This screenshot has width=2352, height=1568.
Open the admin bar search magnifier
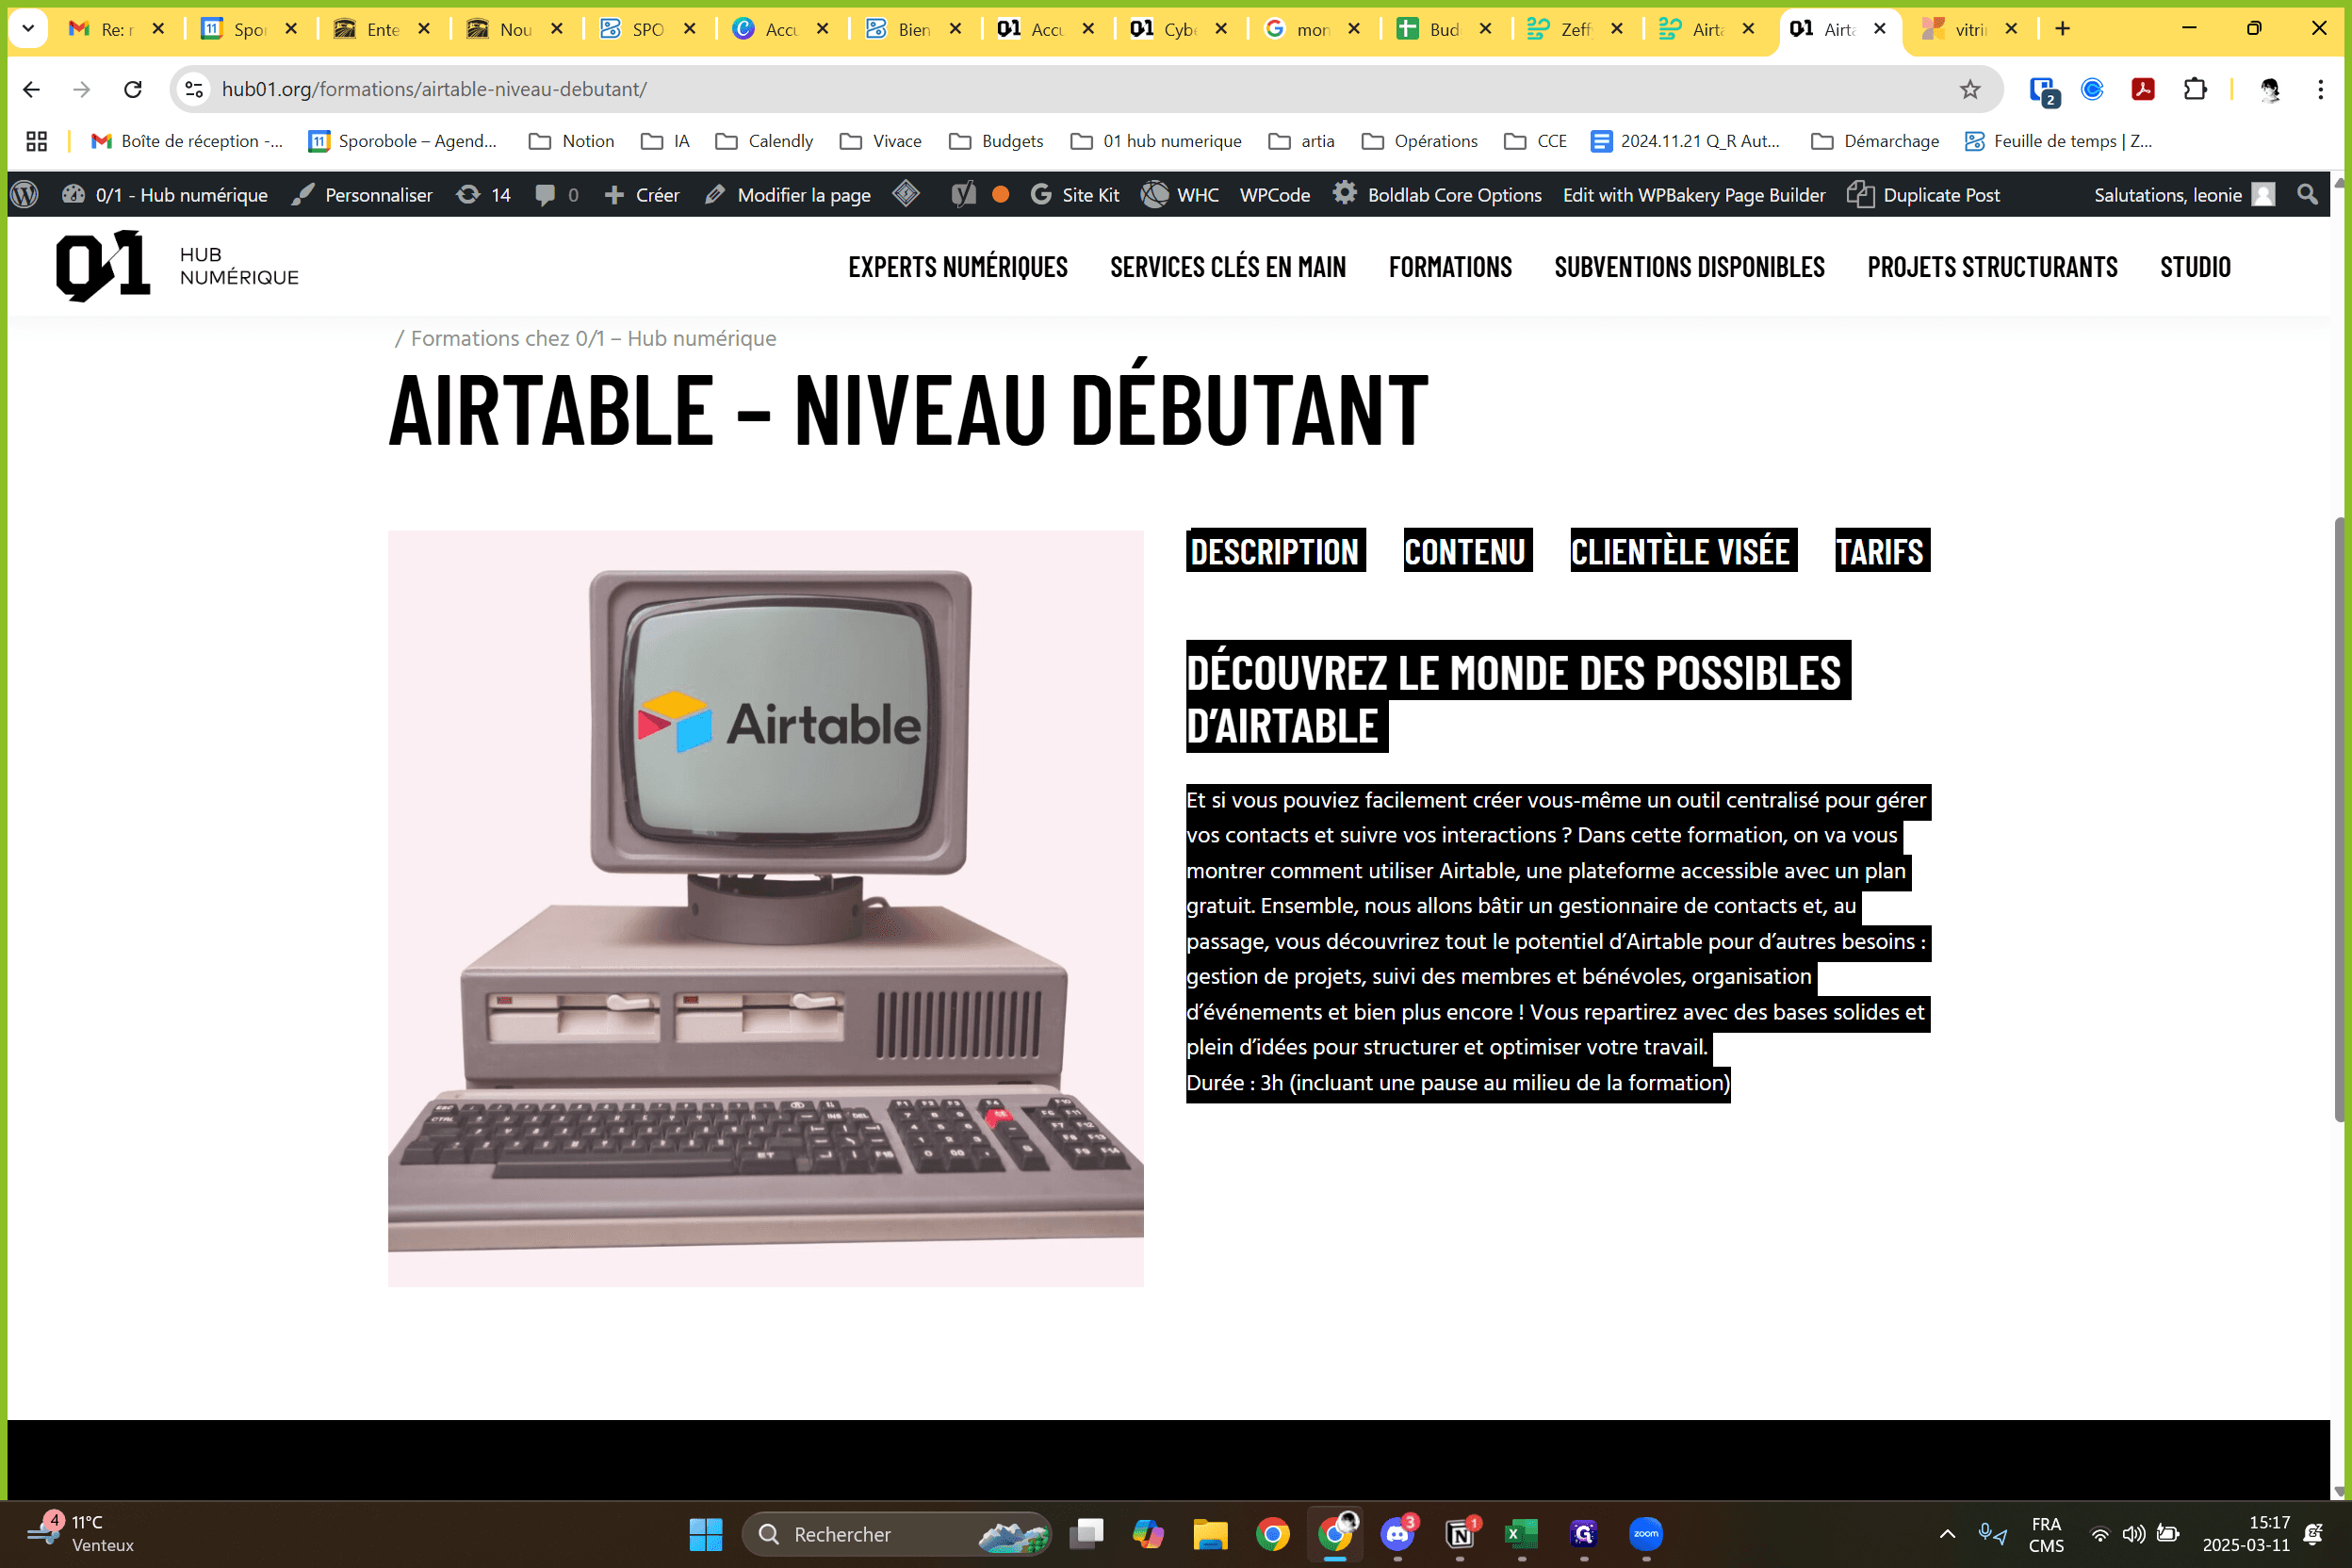[x=2307, y=194]
